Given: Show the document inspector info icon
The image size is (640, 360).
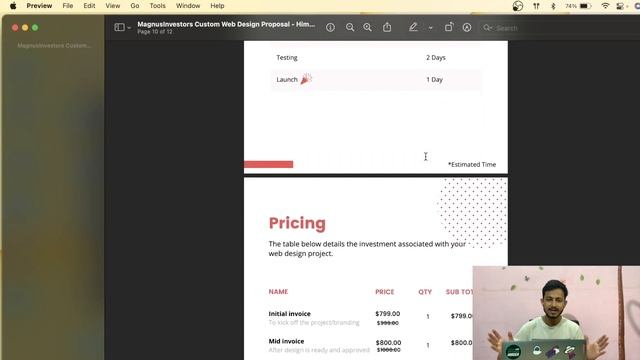Looking at the screenshot, I should 330,27.
